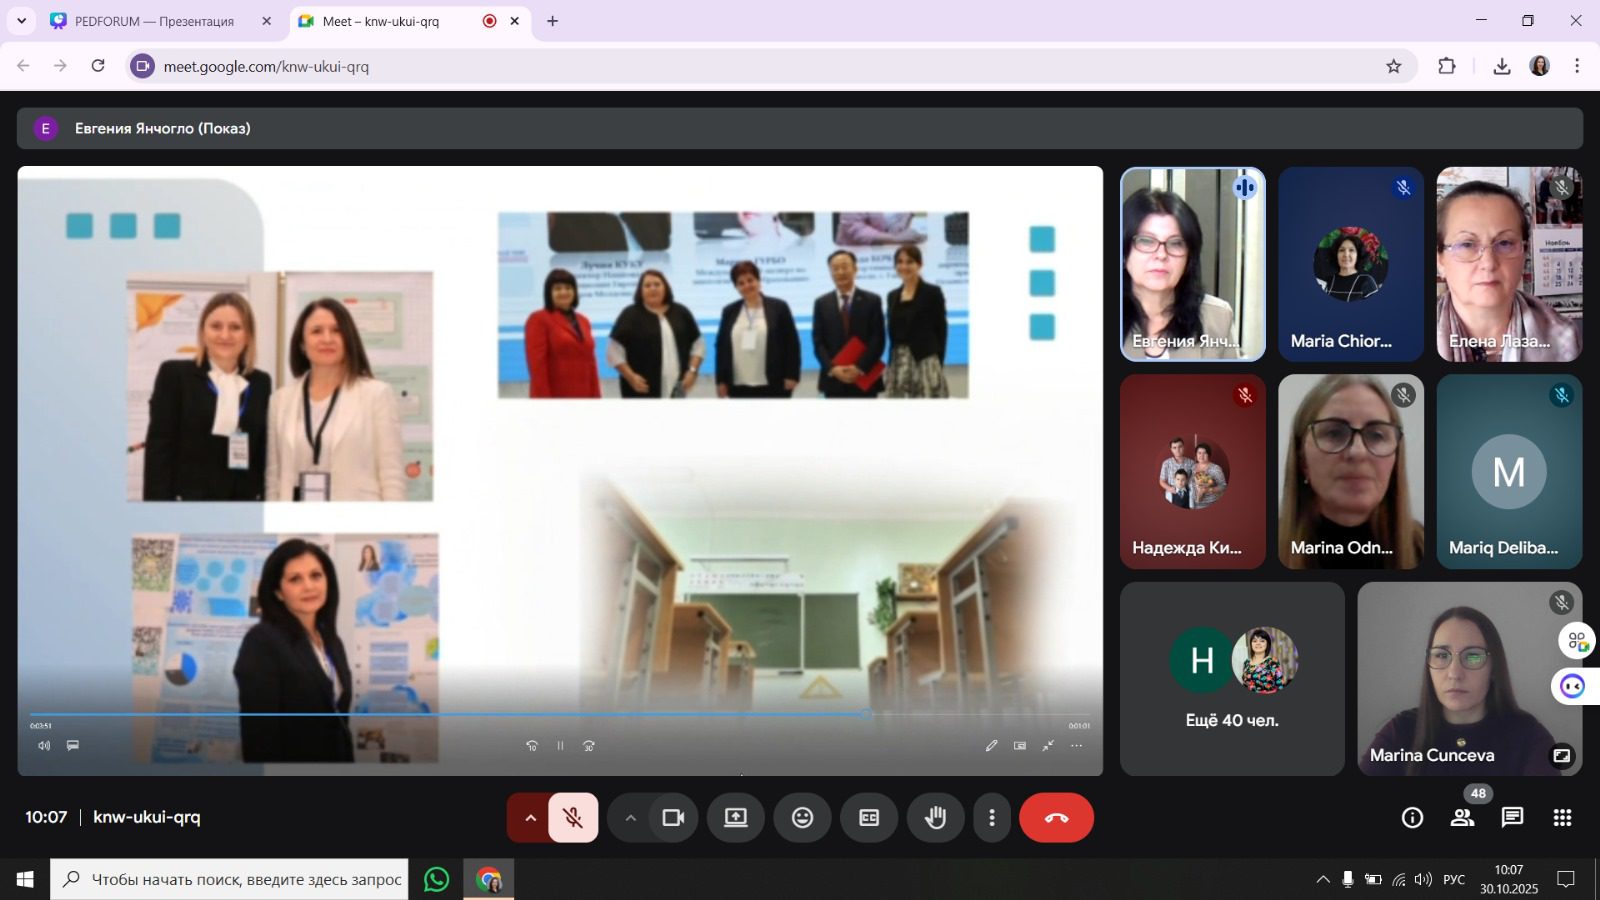Expand video settings arrow beside camera
The image size is (1600, 900).
(x=630, y=818)
